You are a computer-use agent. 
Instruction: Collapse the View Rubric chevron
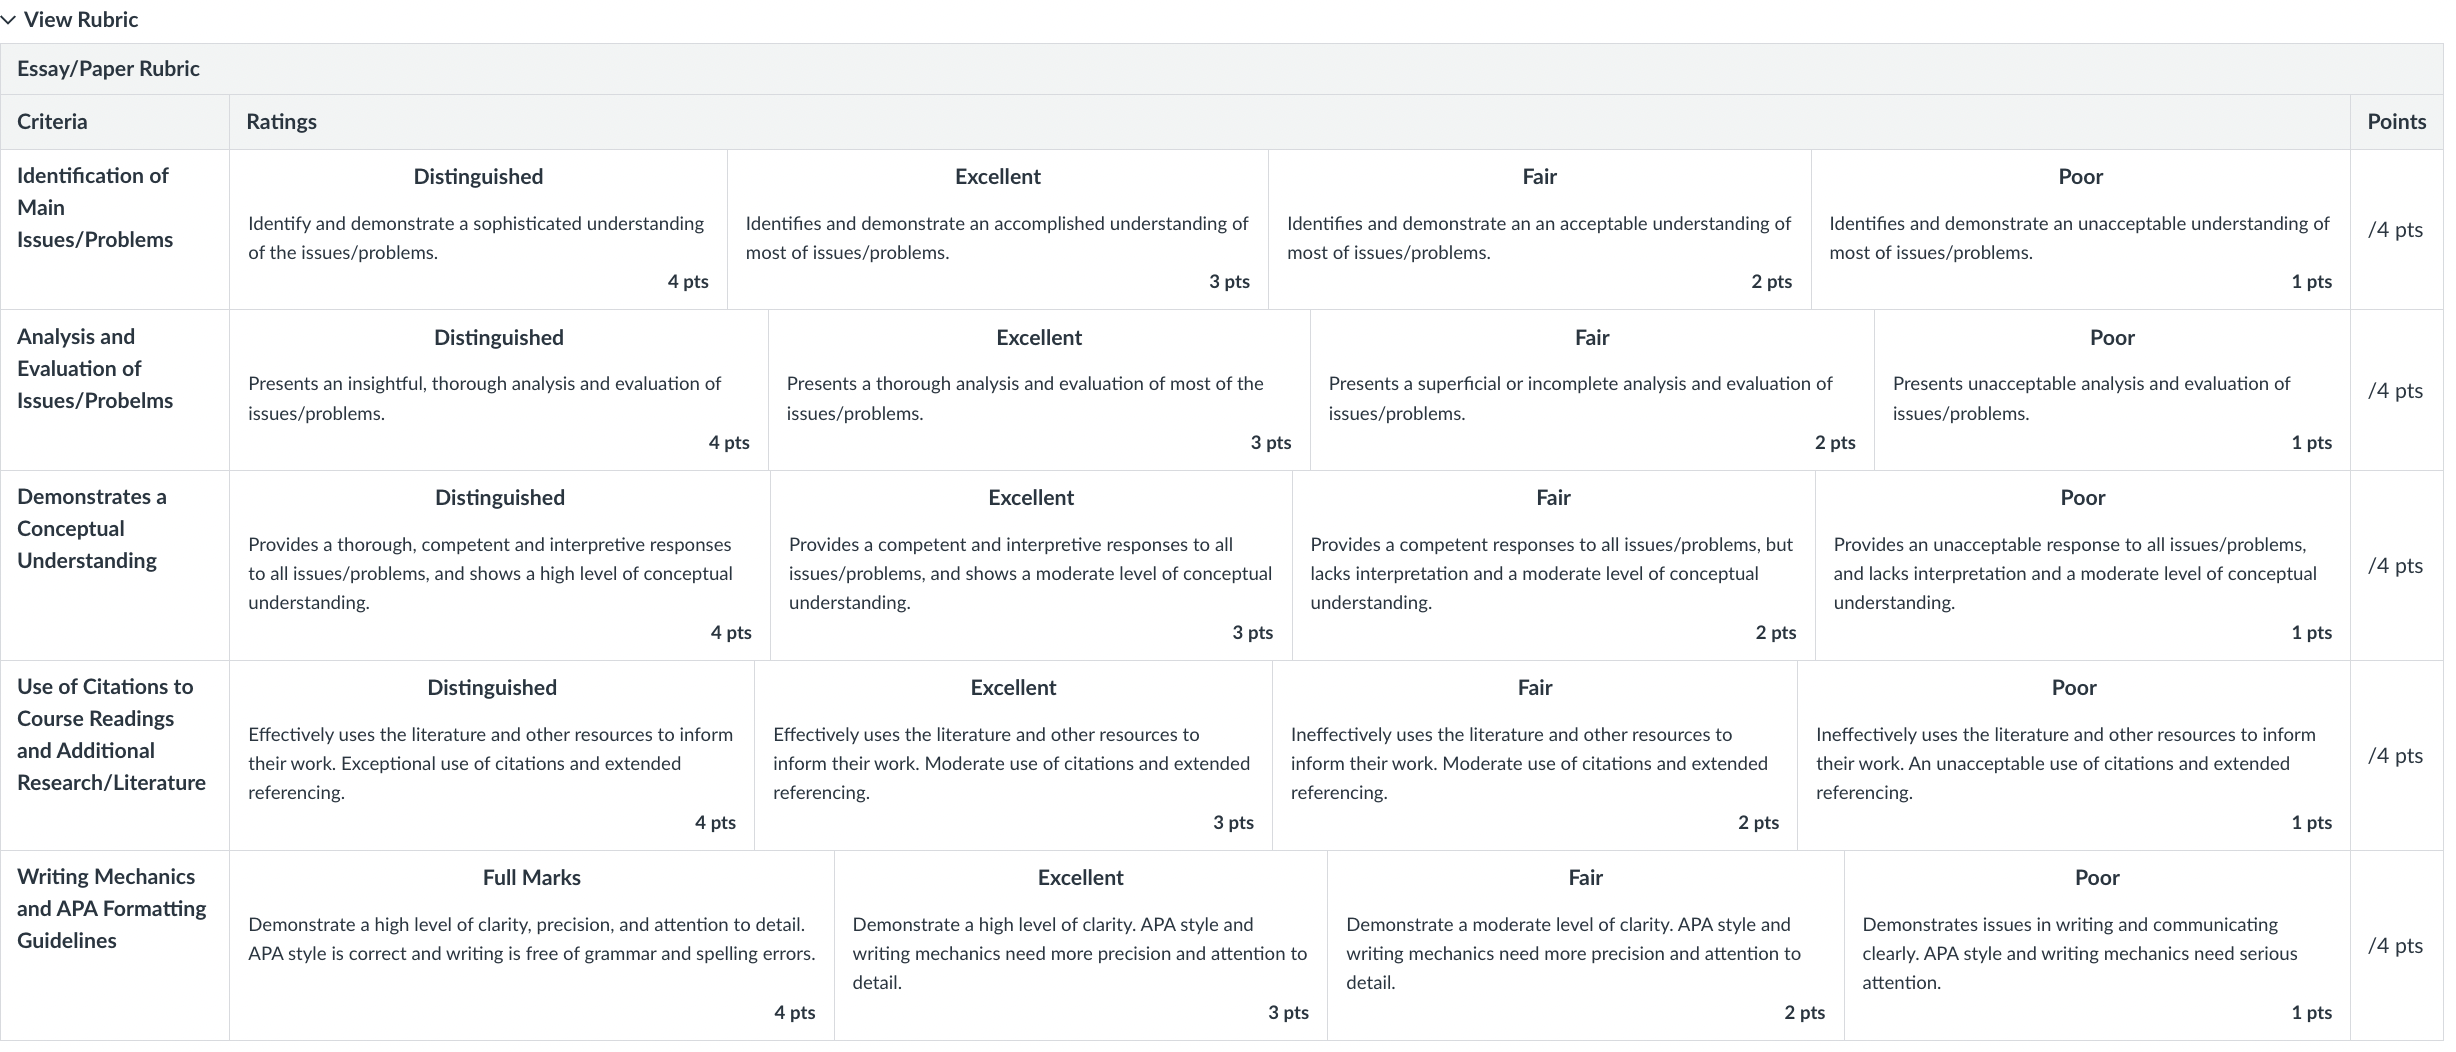click(x=9, y=20)
